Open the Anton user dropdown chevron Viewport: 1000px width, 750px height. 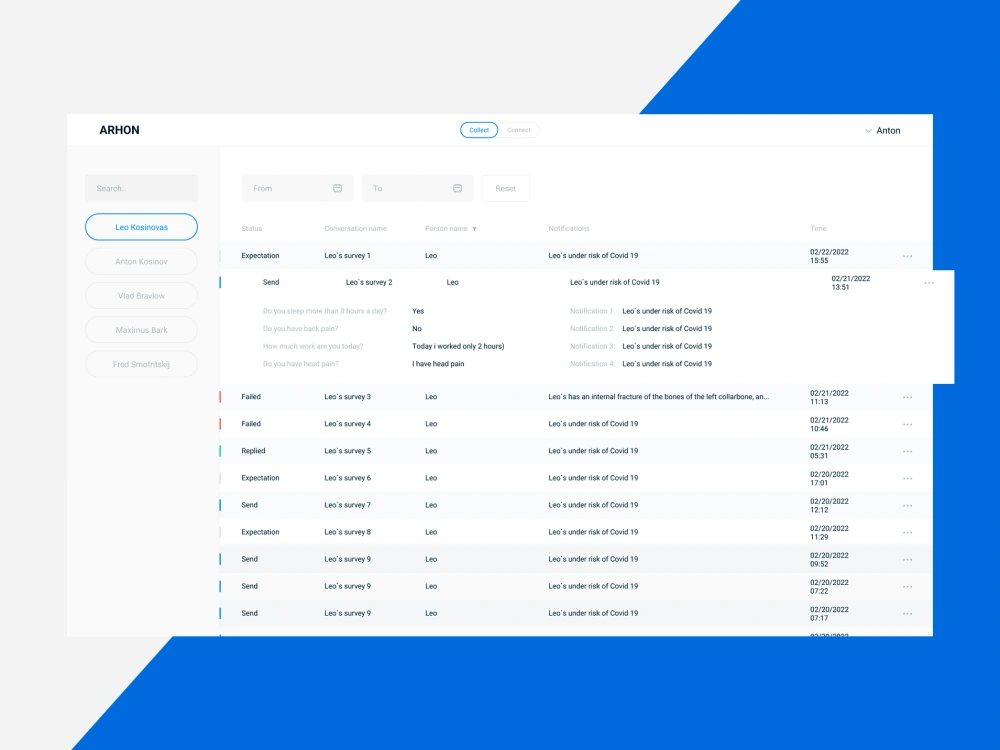point(868,131)
